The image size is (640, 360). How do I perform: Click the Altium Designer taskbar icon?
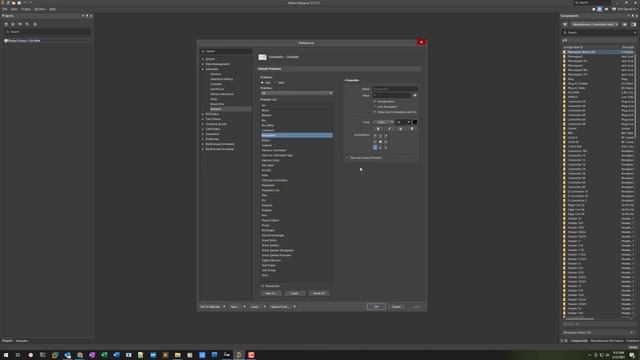(239, 355)
